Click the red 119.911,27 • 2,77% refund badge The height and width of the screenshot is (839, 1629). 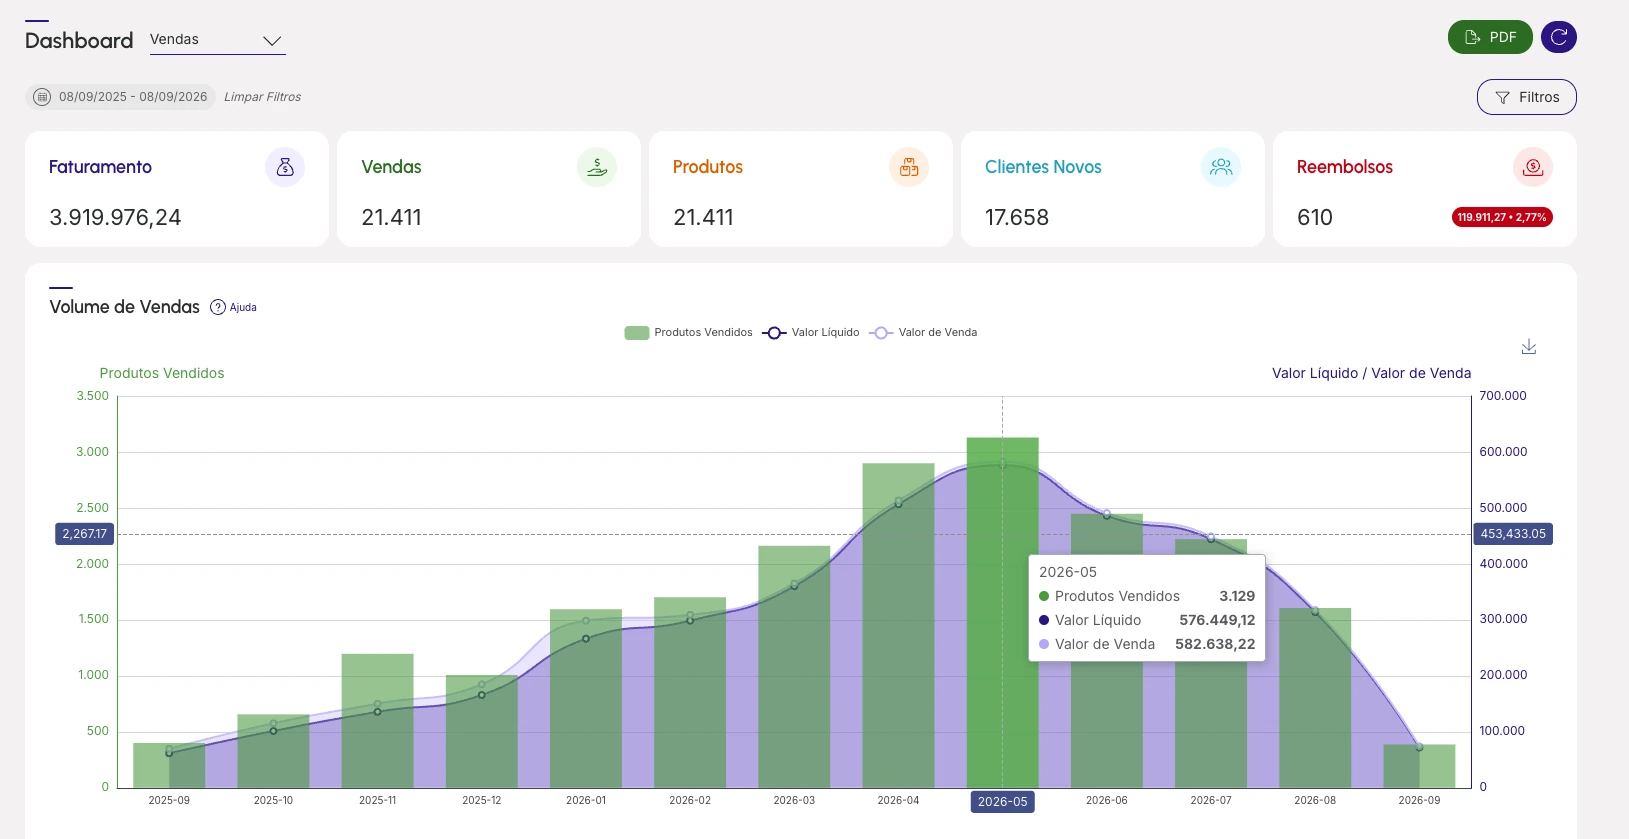(1502, 217)
